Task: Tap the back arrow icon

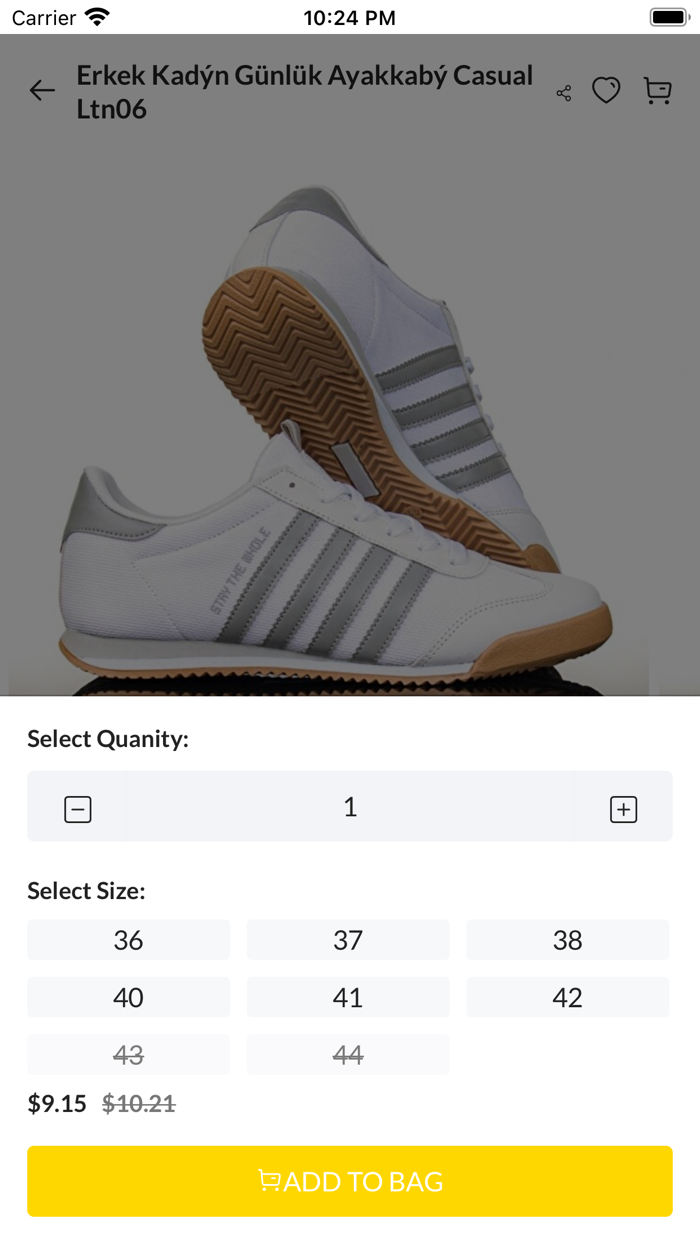Action: 42,91
